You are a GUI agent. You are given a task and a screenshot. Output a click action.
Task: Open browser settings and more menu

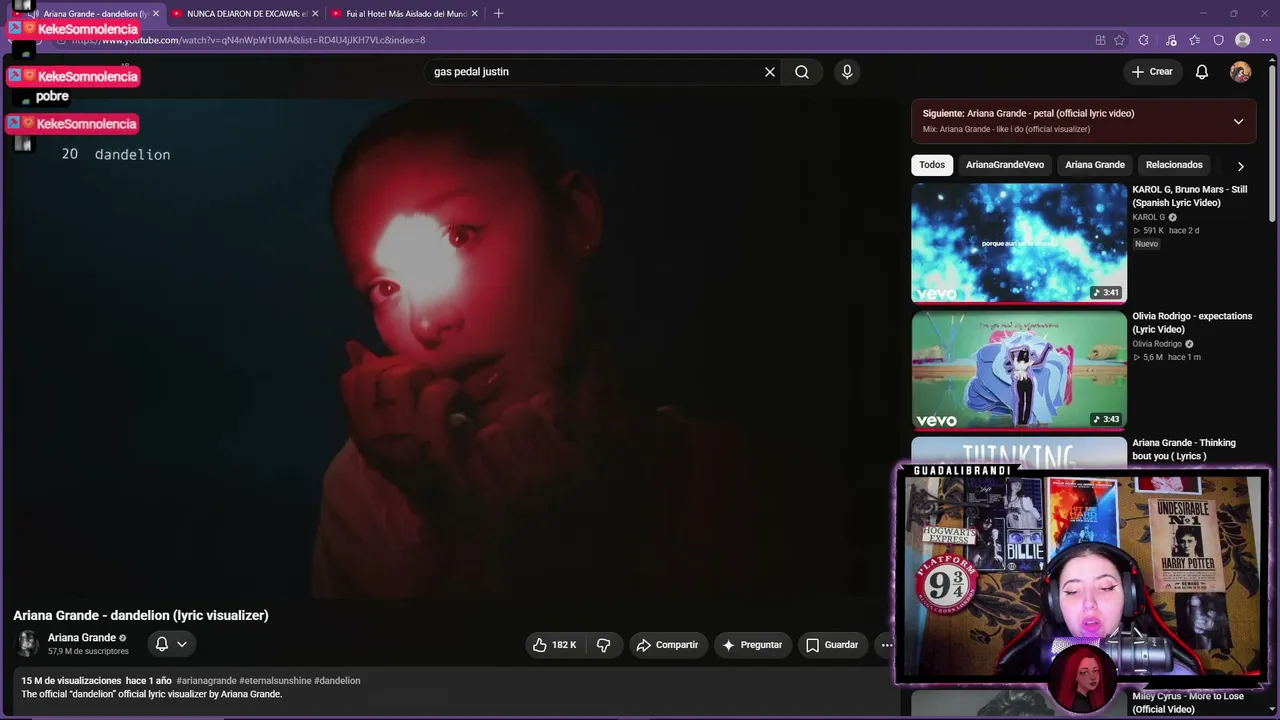(x=1265, y=40)
